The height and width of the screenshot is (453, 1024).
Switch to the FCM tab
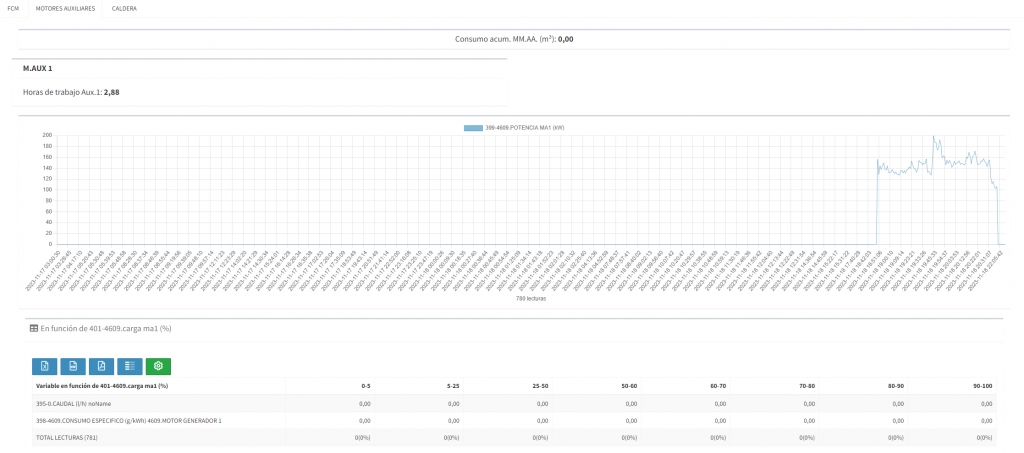(x=13, y=8)
